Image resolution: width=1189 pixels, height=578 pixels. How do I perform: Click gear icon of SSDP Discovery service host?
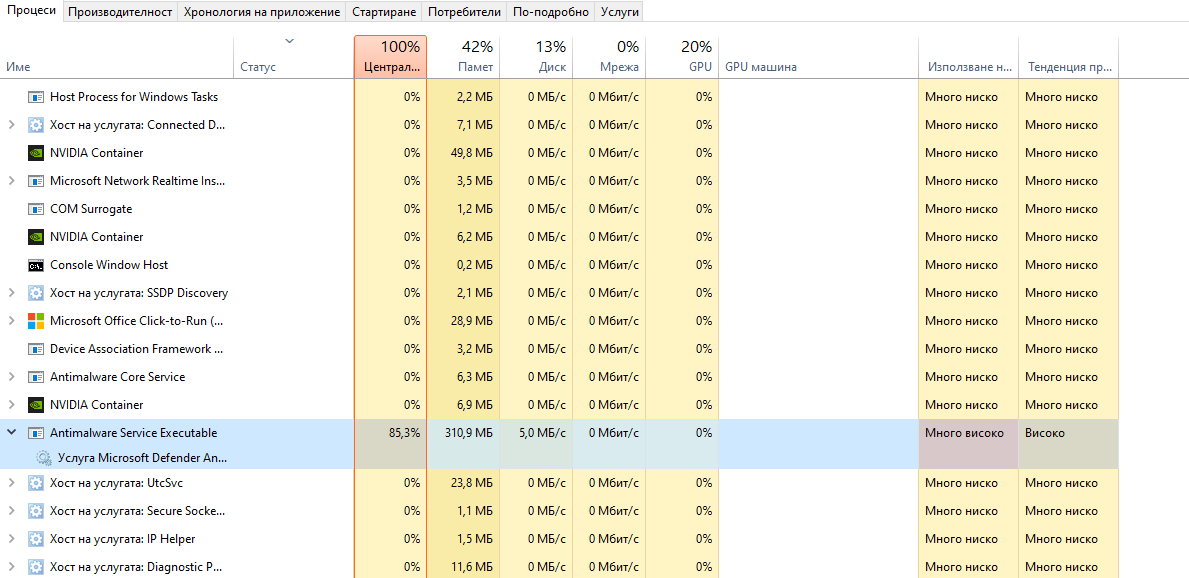point(36,293)
